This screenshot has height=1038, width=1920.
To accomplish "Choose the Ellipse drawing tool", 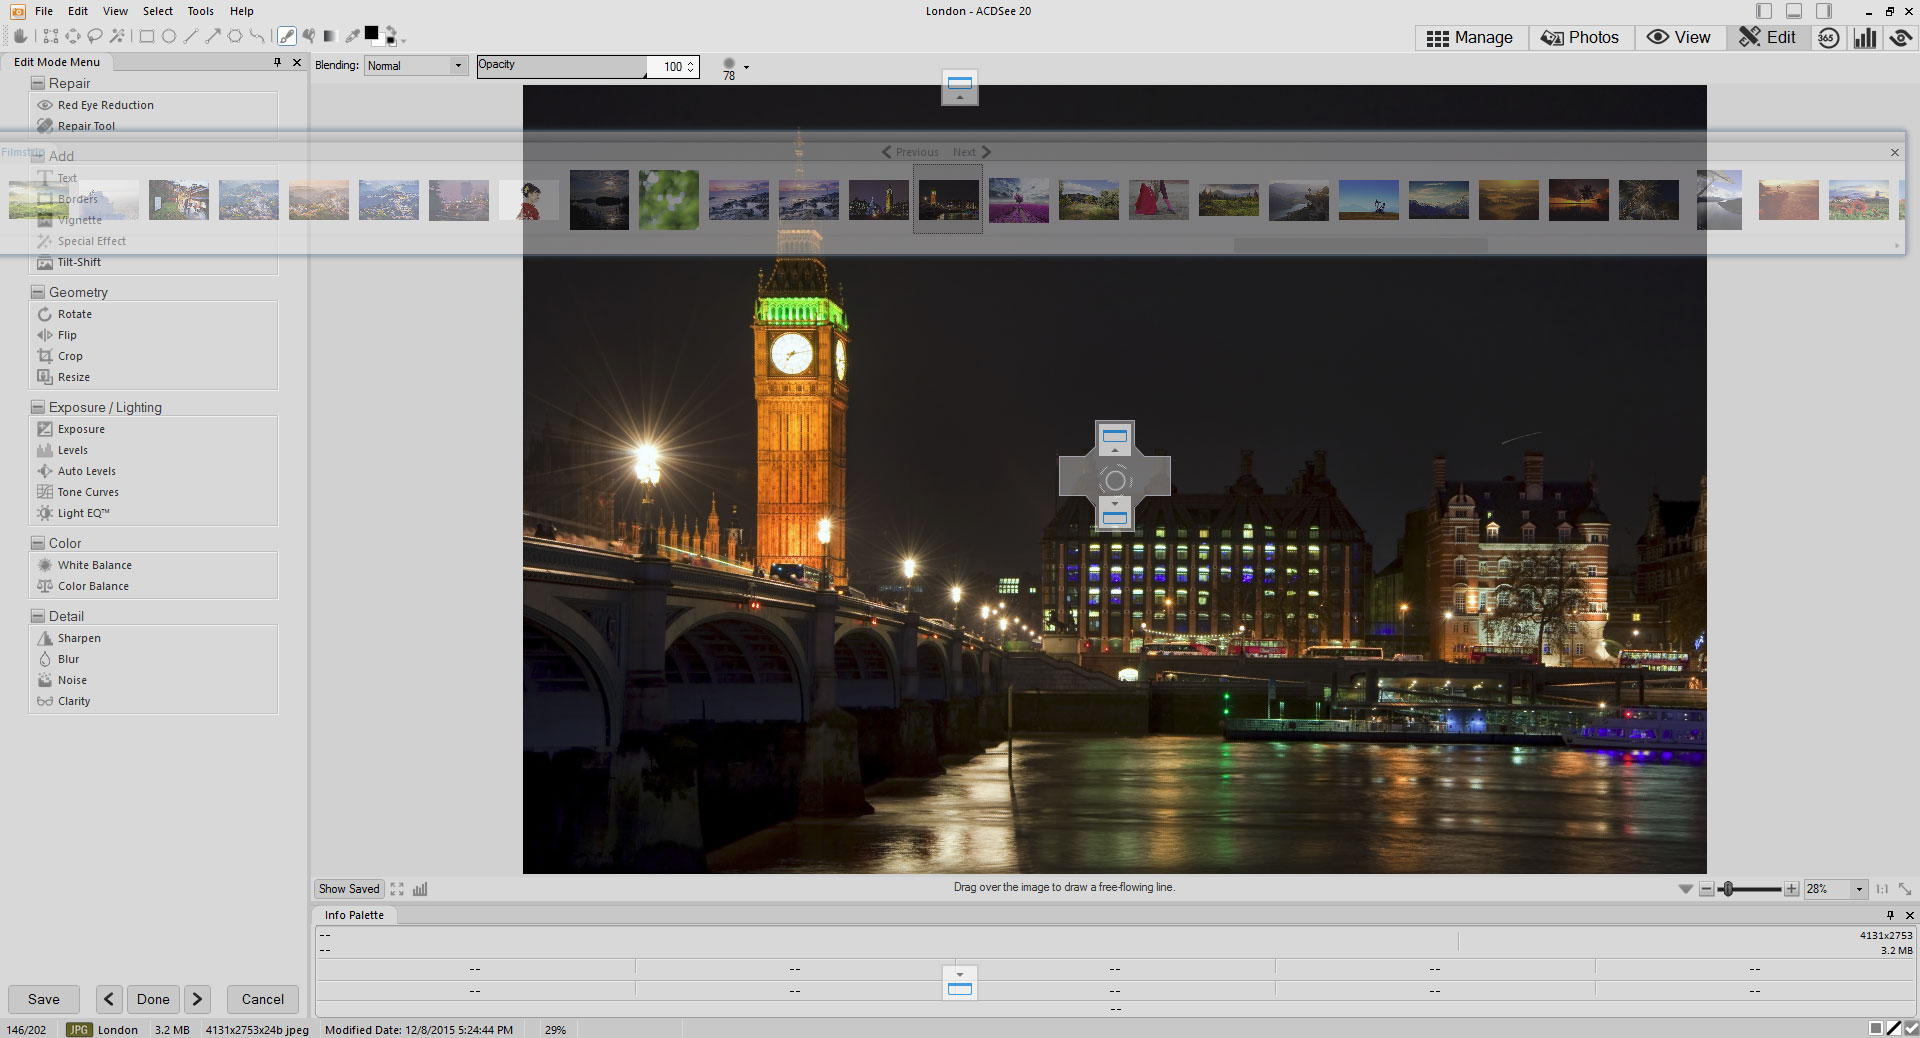I will 169,36.
